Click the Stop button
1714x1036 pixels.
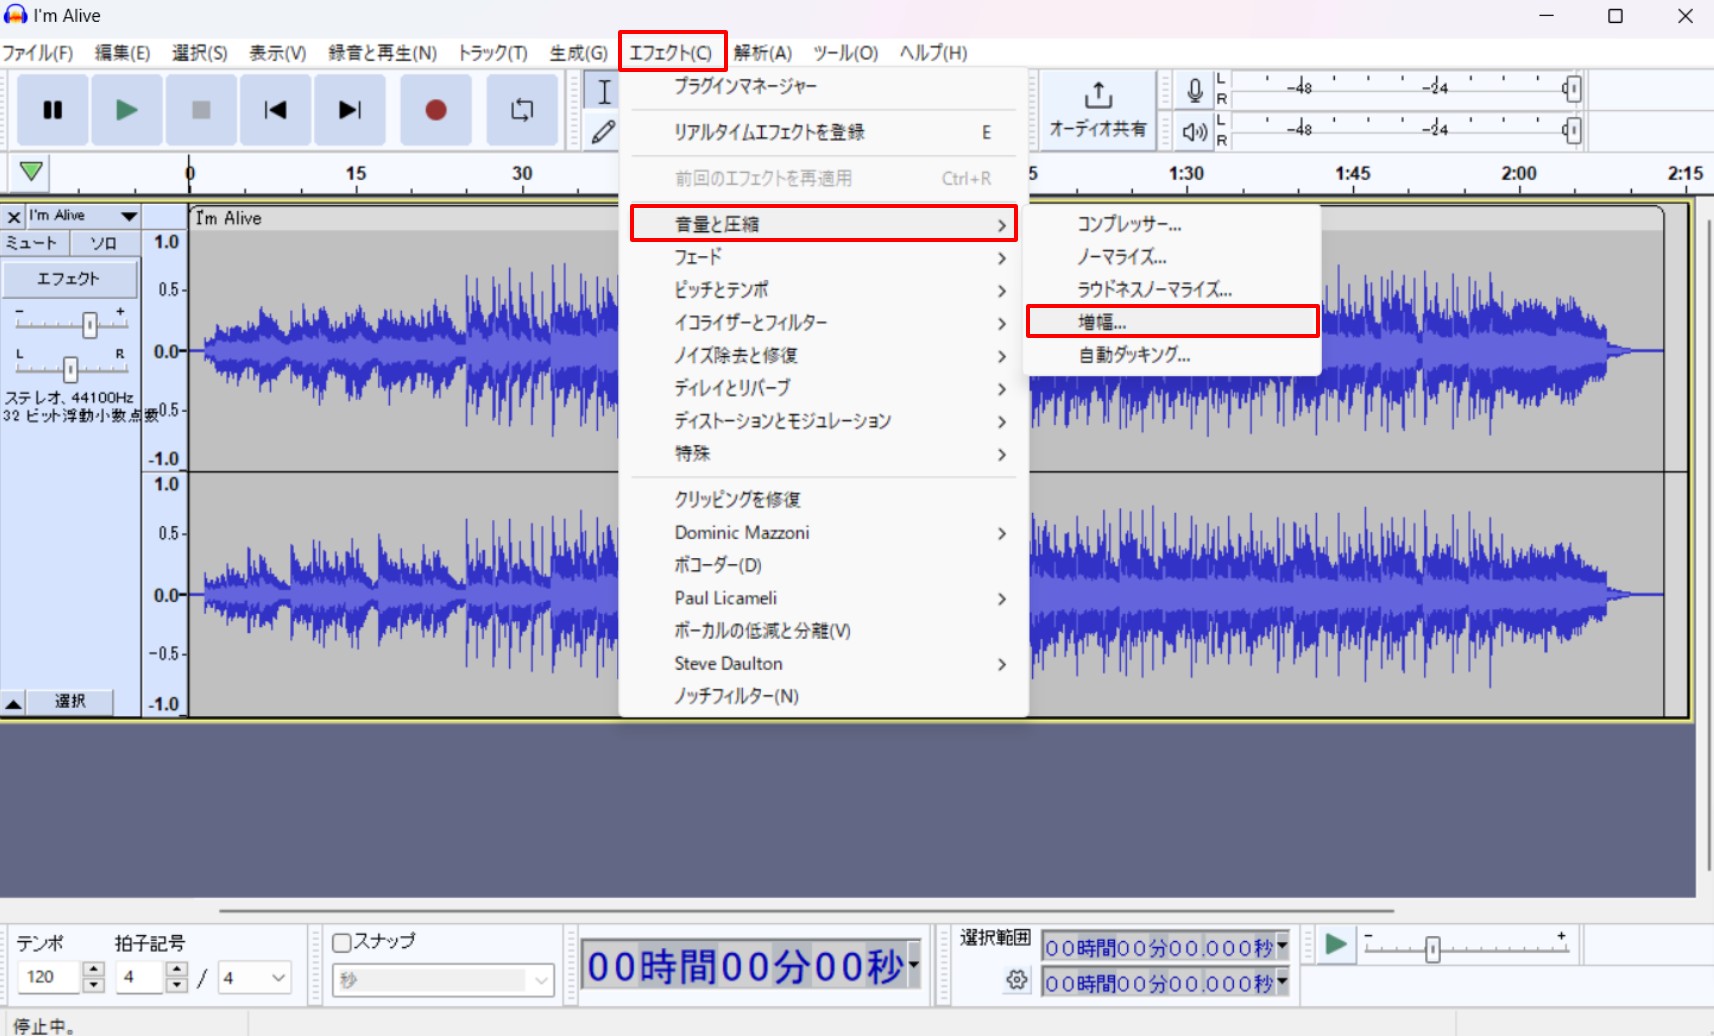[201, 110]
